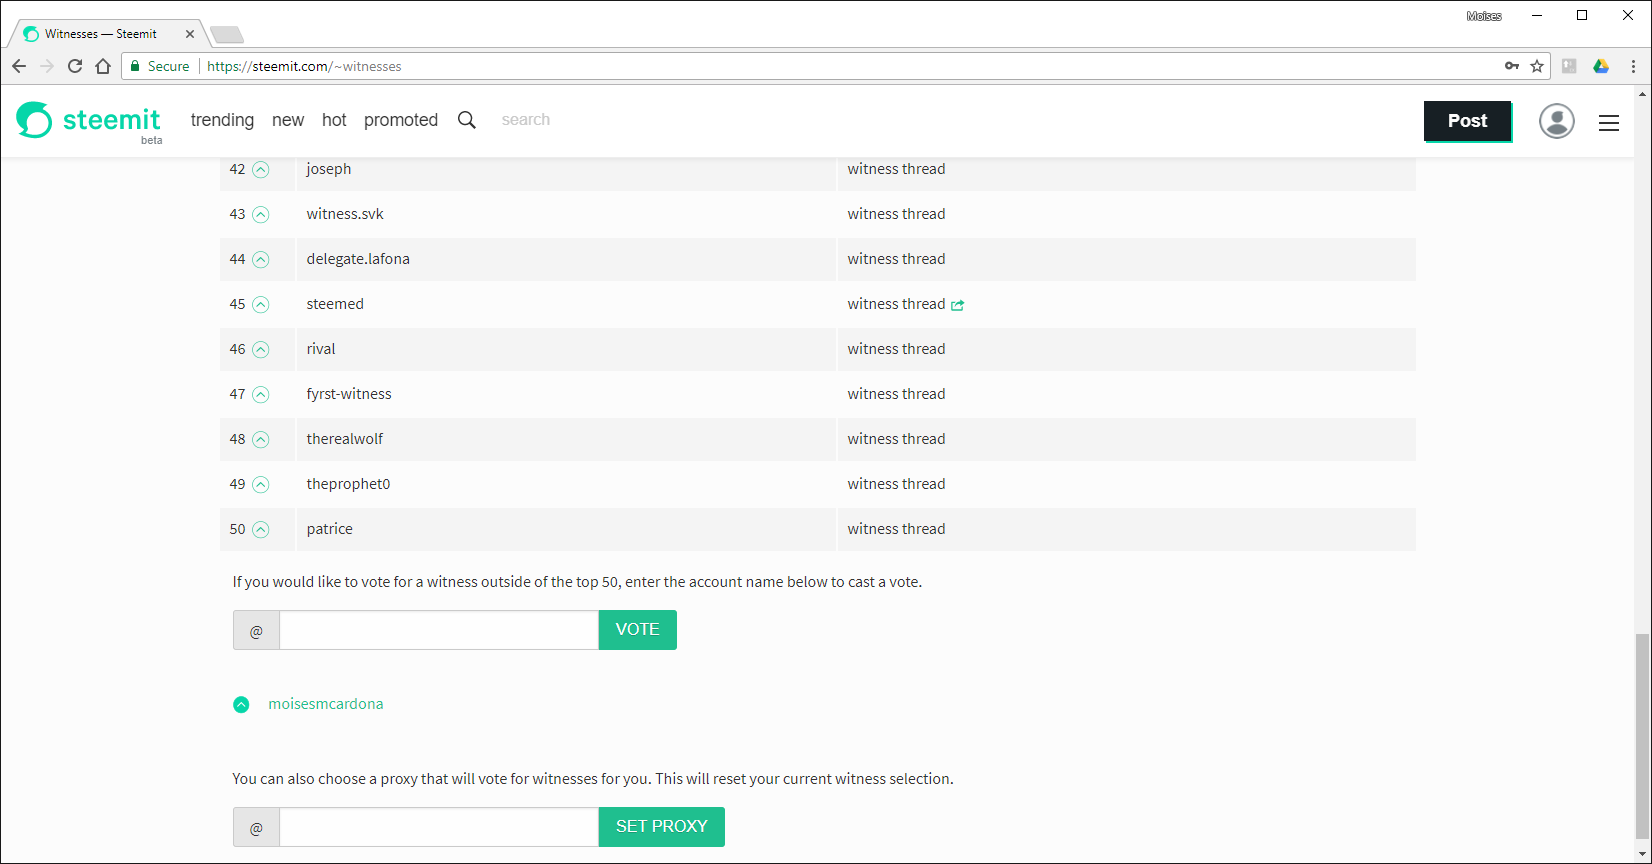The width and height of the screenshot is (1652, 864).
Task: Go to hot posts
Action: pyautogui.click(x=334, y=120)
